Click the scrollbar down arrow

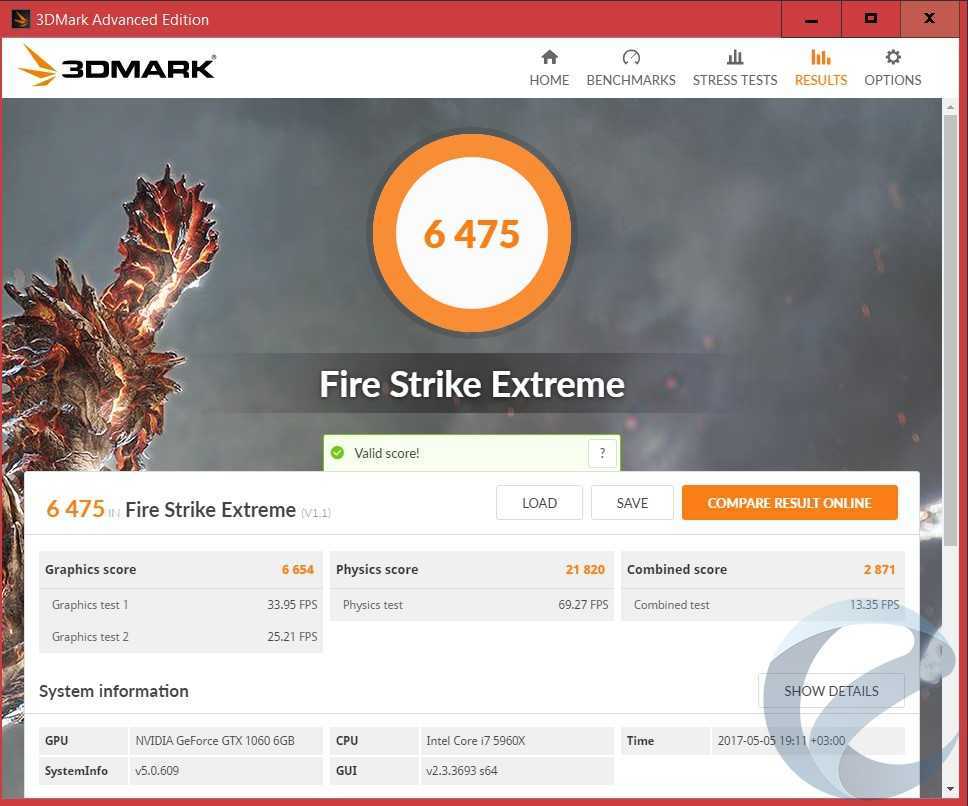pos(949,789)
